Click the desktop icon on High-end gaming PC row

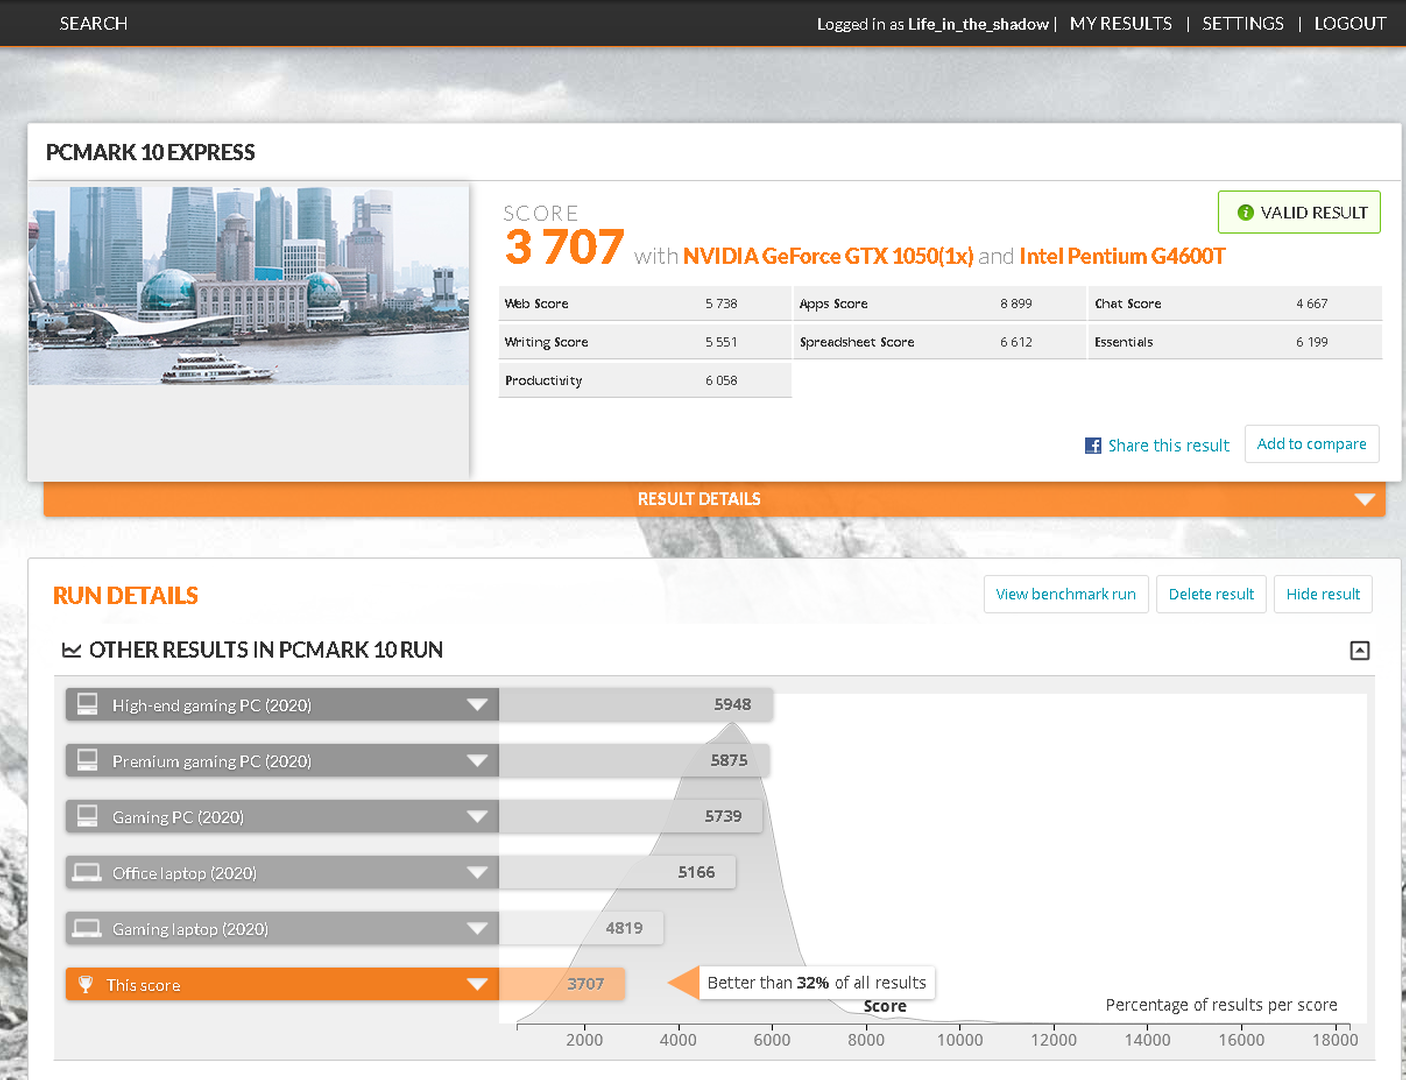click(88, 704)
